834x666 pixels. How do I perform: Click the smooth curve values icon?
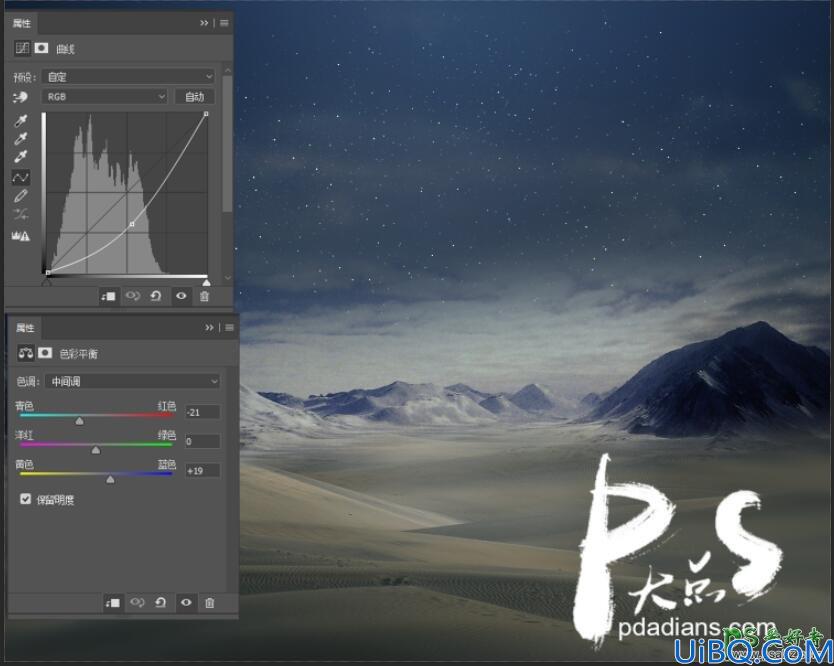pyautogui.click(x=20, y=215)
